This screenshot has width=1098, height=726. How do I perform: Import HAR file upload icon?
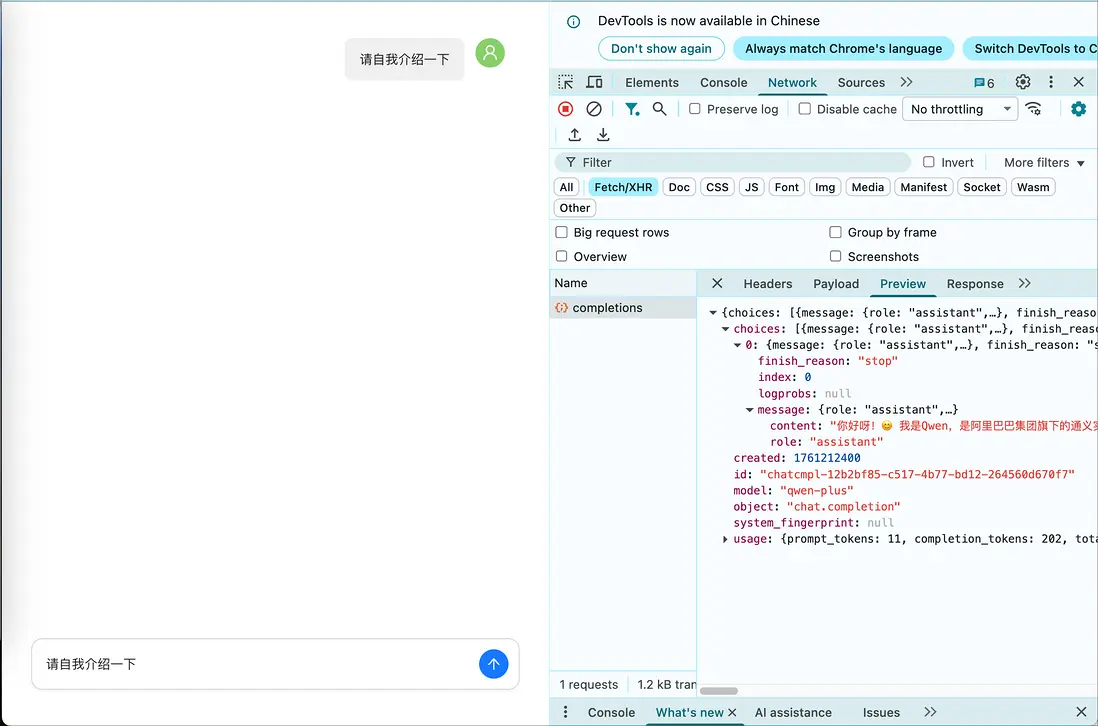[x=575, y=135]
